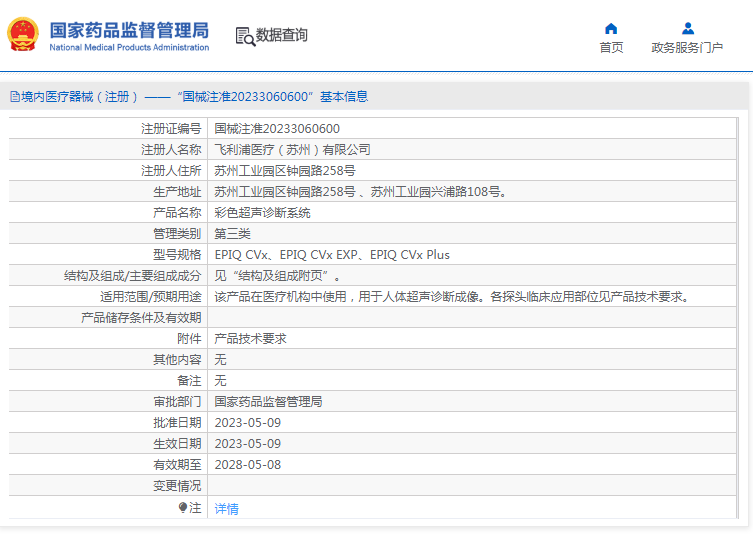Image resolution: width=753 pixels, height=538 pixels.
Task: Click the 注册证编号 label
Action: click(x=171, y=129)
